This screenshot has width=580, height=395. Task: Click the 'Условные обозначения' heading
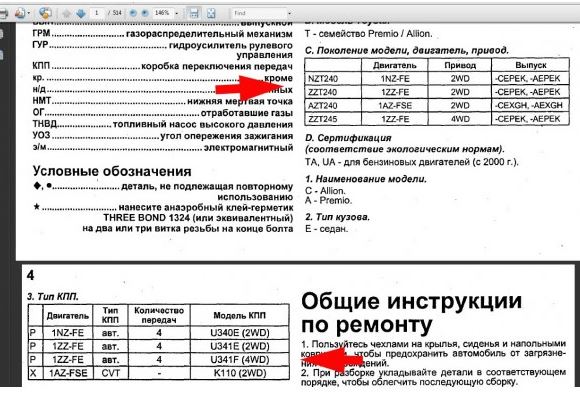point(112,171)
